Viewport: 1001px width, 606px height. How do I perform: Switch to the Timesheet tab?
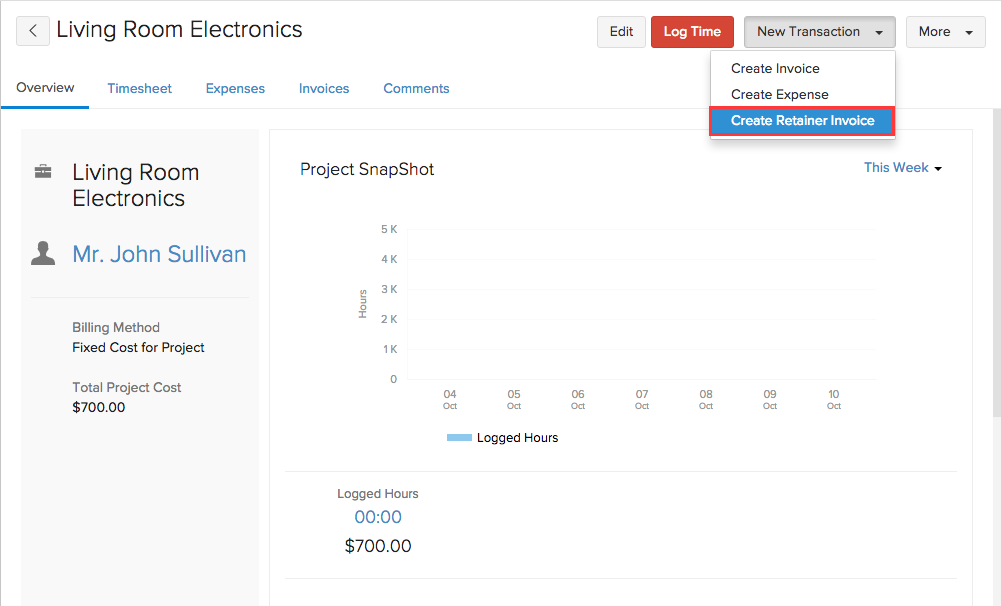[x=139, y=89]
